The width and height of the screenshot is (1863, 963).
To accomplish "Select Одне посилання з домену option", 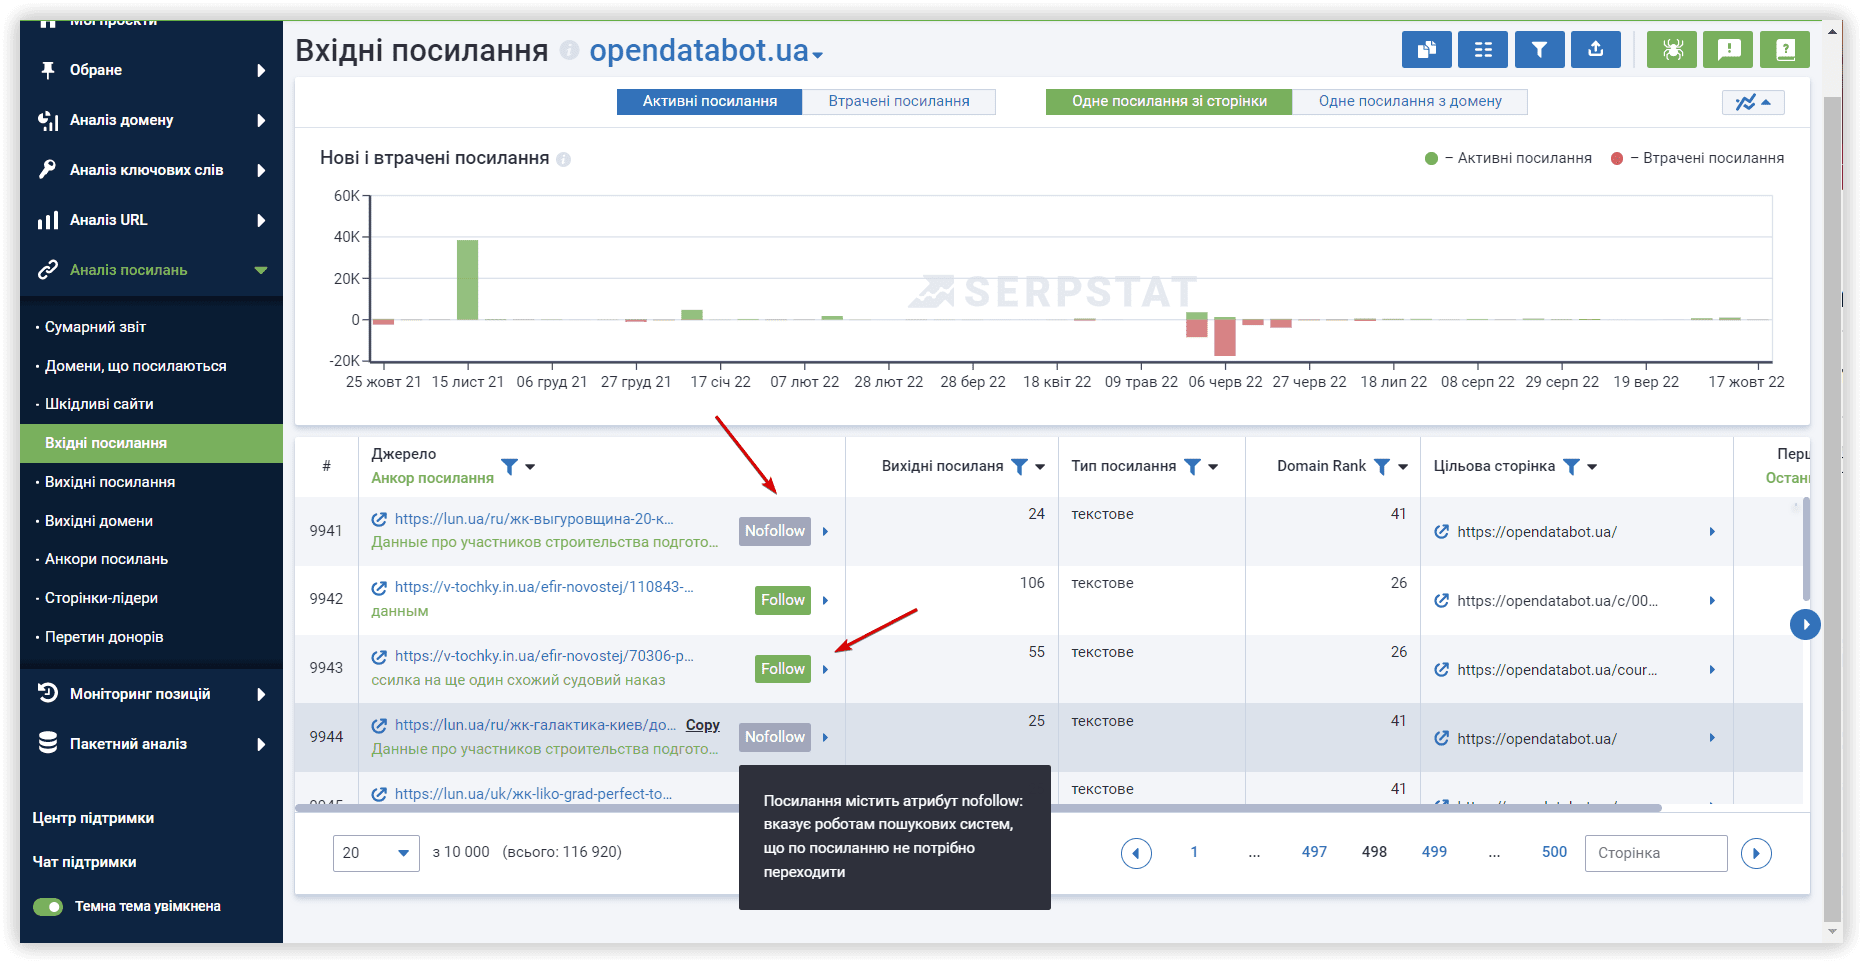I will coord(1410,101).
